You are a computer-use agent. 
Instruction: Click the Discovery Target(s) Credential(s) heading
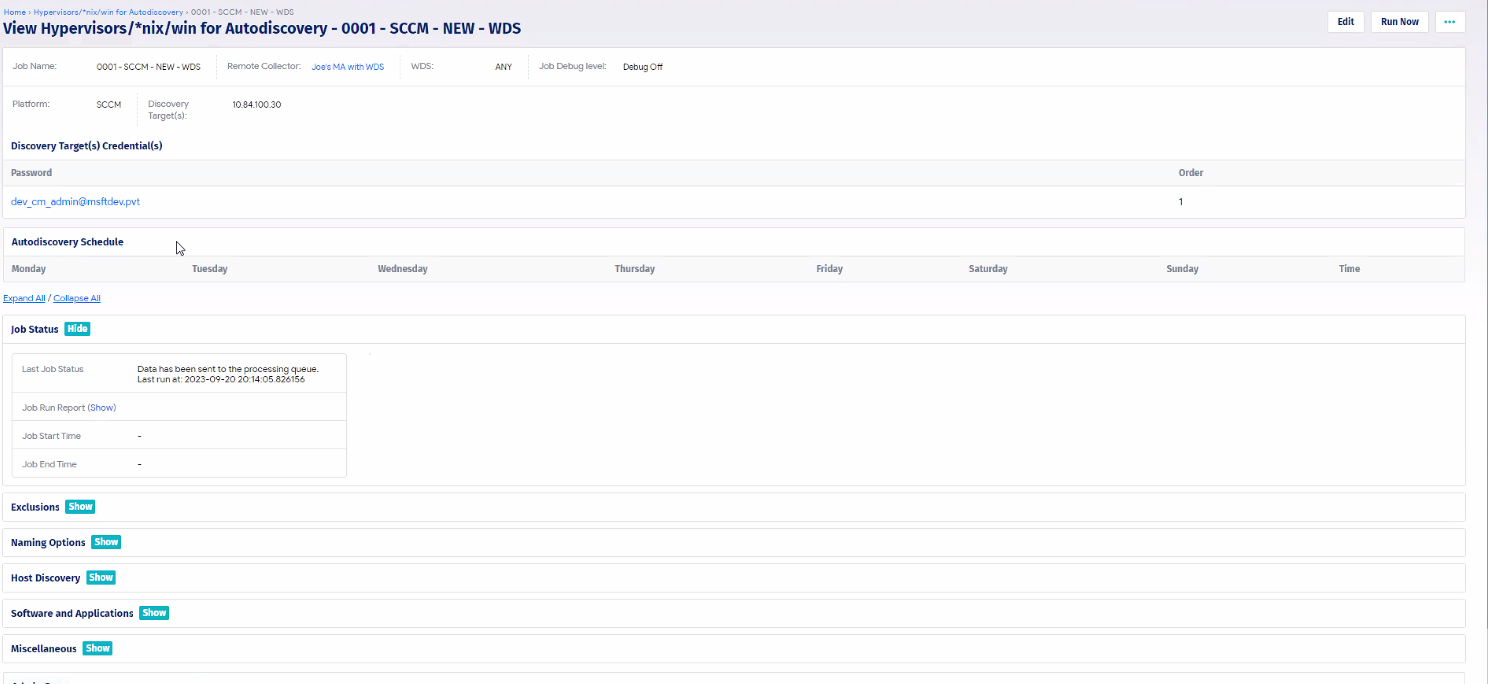tap(86, 145)
